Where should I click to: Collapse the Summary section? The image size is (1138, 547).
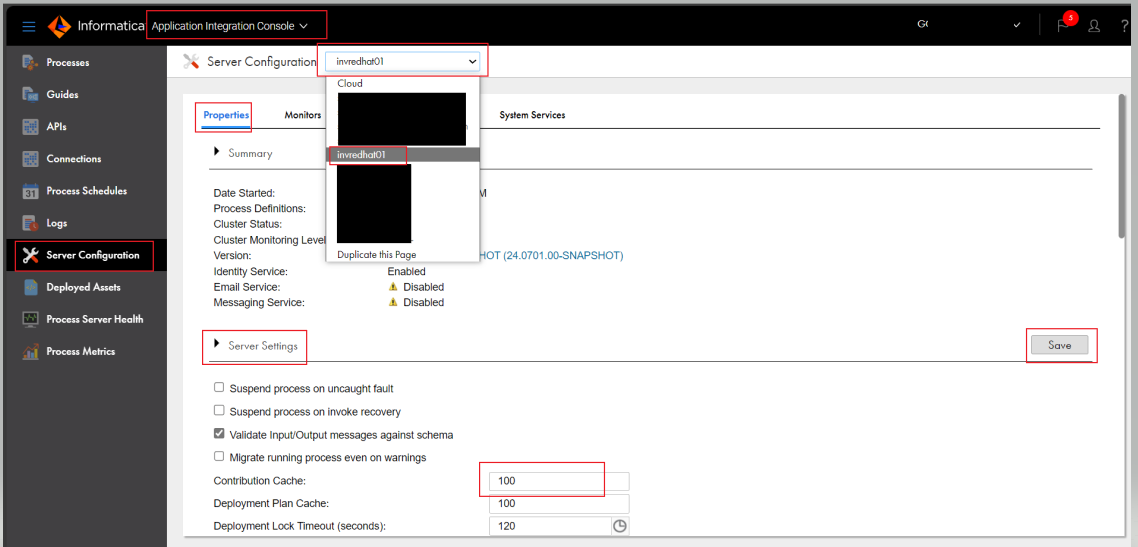pos(216,152)
